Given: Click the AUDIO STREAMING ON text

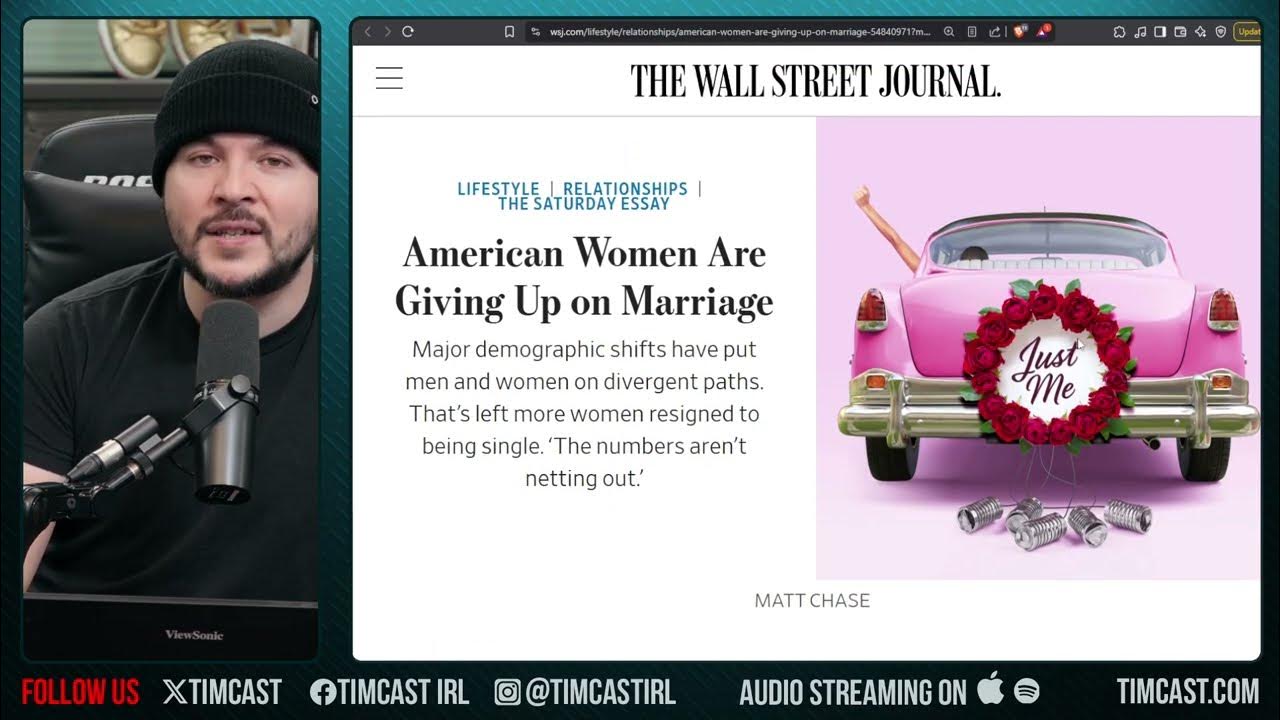Looking at the screenshot, I should [852, 691].
